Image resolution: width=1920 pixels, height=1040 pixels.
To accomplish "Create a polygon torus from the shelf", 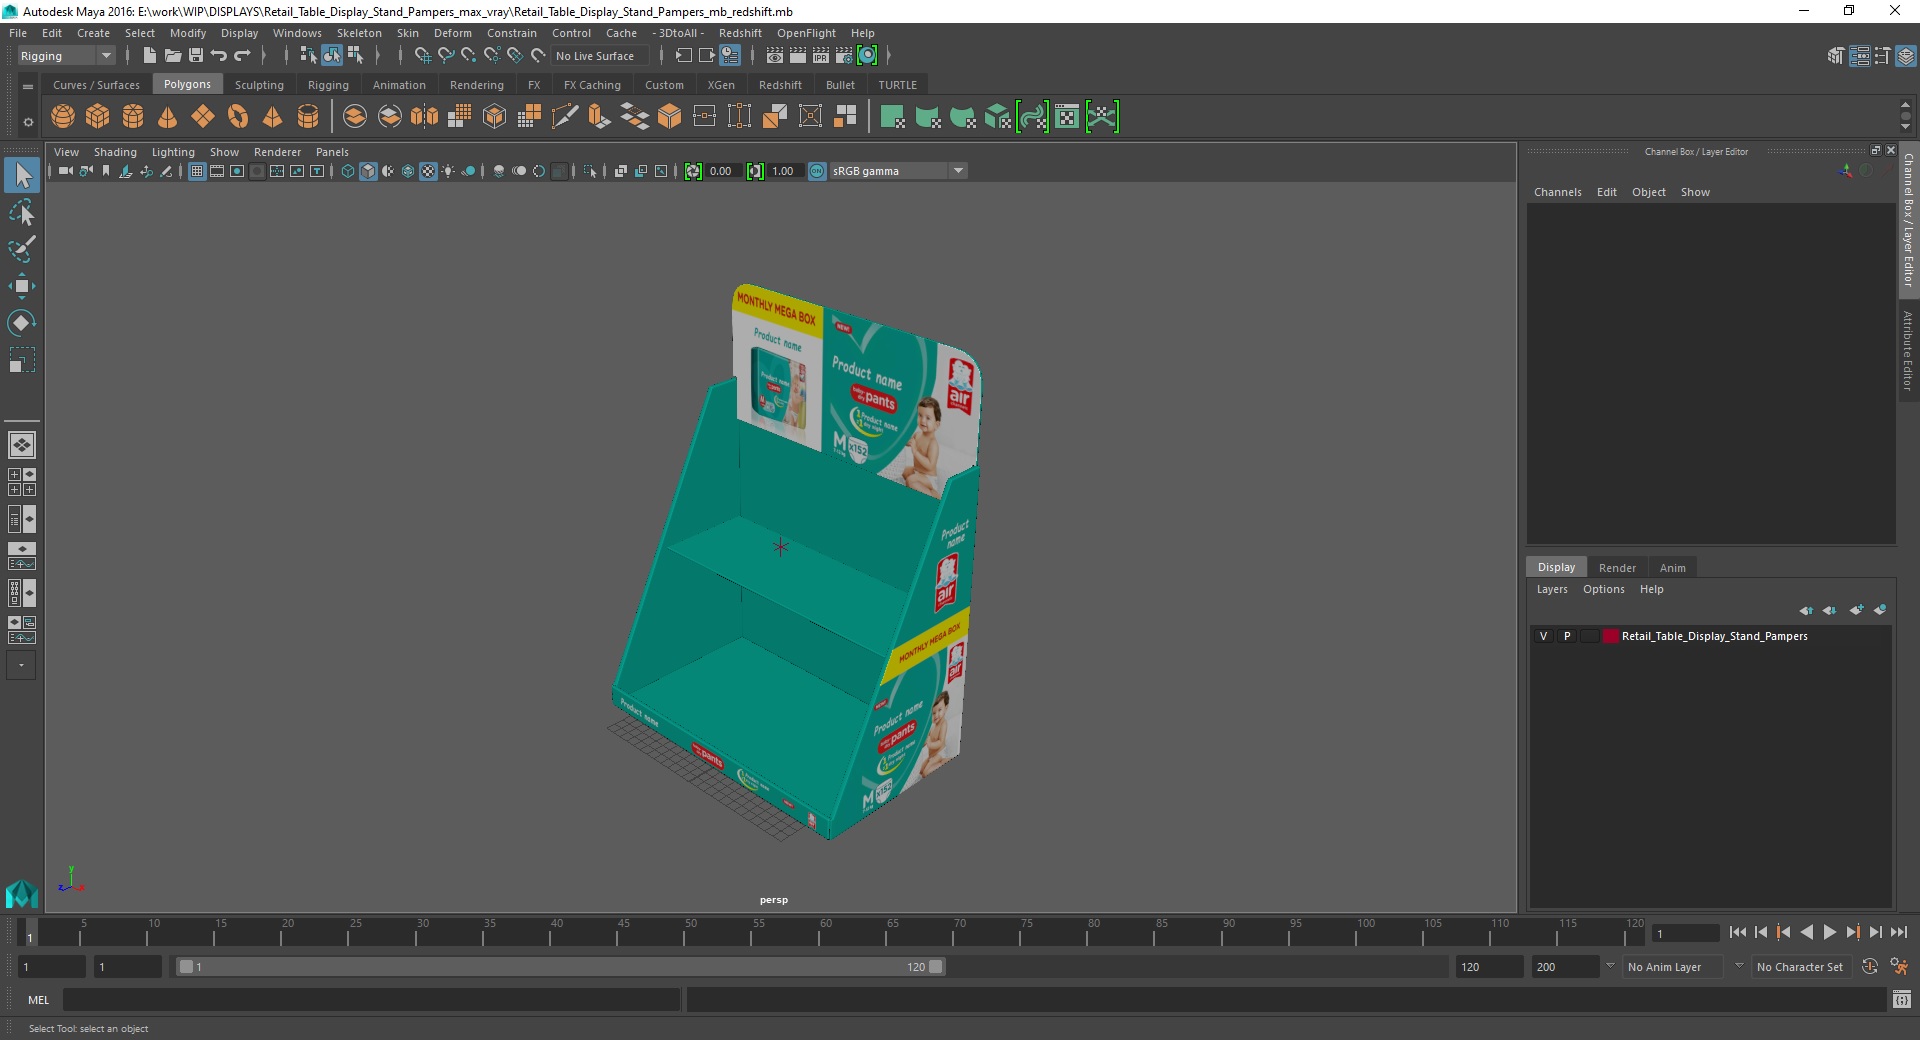I will point(238,117).
